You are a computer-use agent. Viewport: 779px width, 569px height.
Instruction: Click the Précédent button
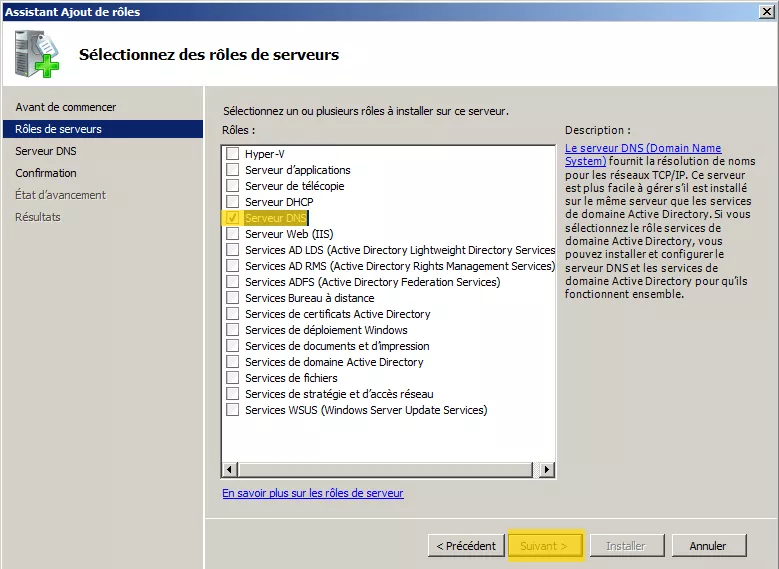[466, 546]
